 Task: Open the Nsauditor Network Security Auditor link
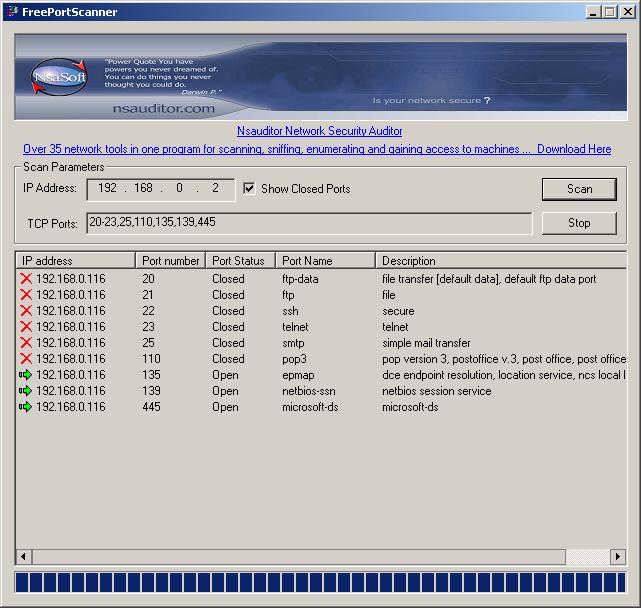pyautogui.click(x=320, y=131)
